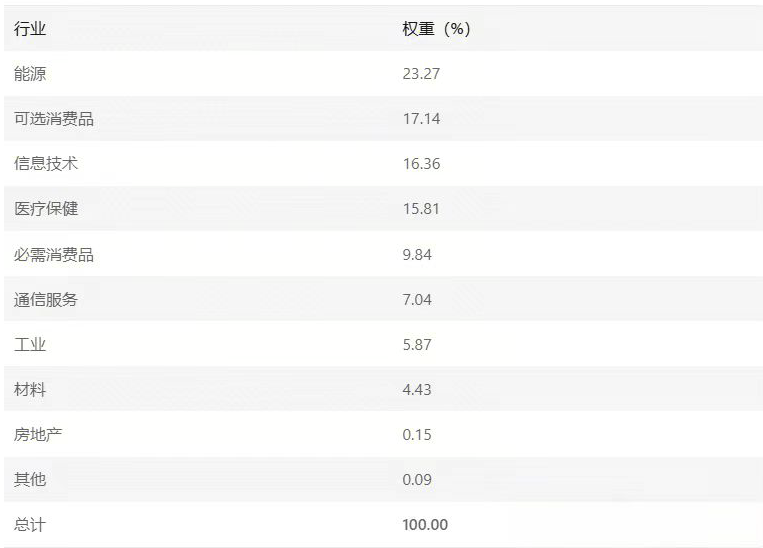Select the 15.81 weight value

[421, 209]
